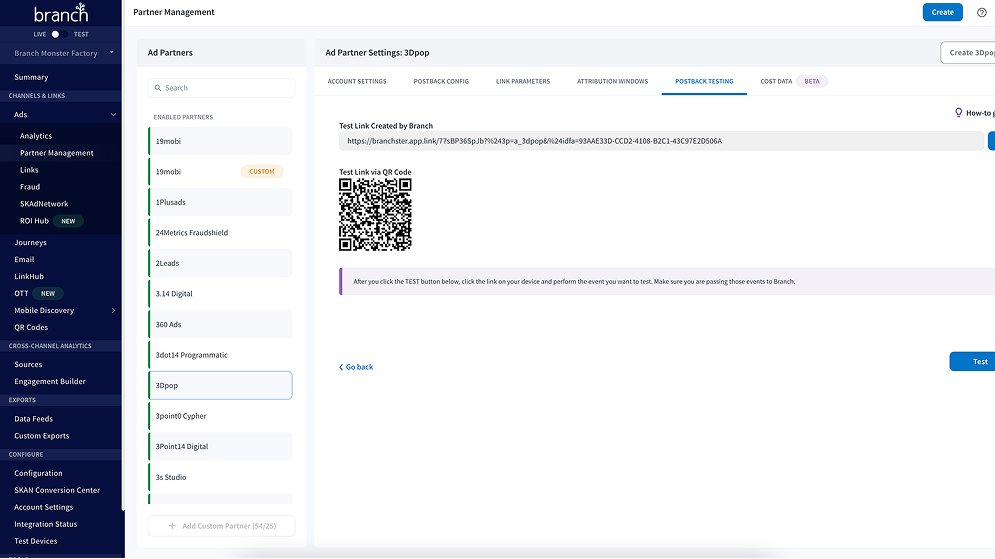Select the 3Dpop partner
The width and height of the screenshot is (995, 559).
click(x=220, y=386)
